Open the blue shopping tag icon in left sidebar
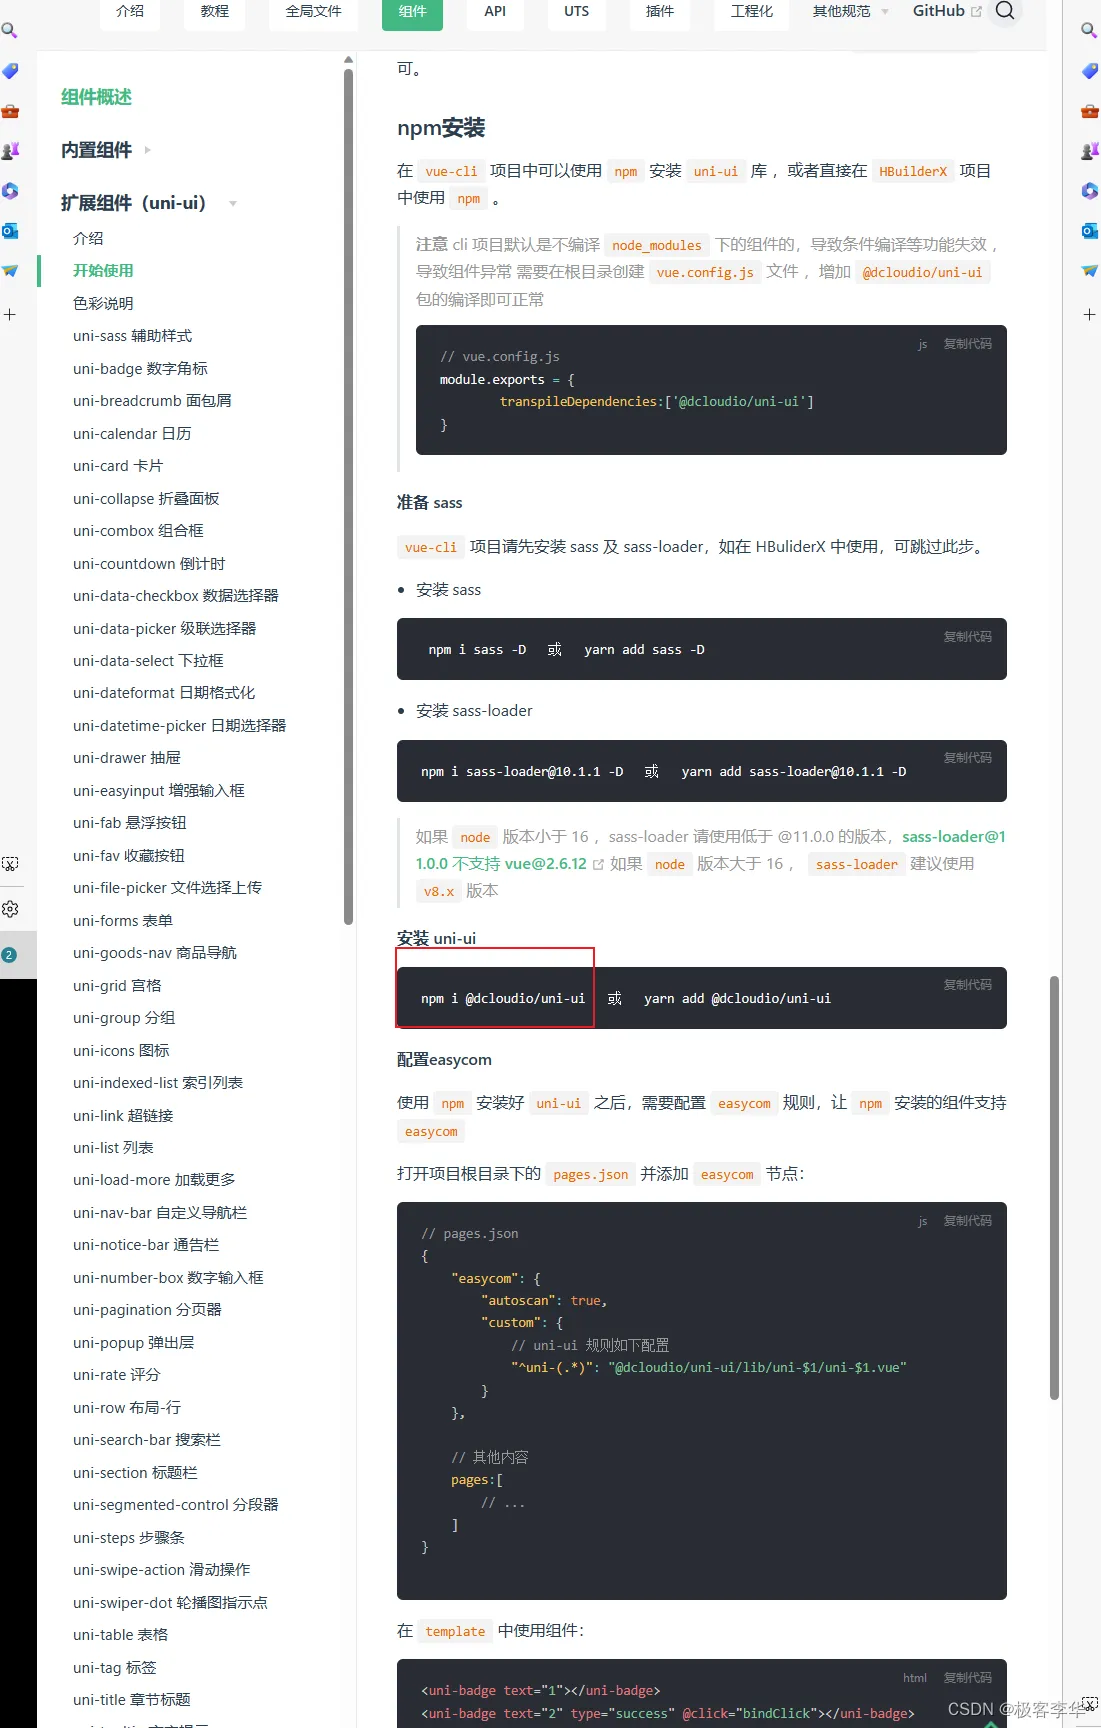1101x1728 pixels. point(10,71)
